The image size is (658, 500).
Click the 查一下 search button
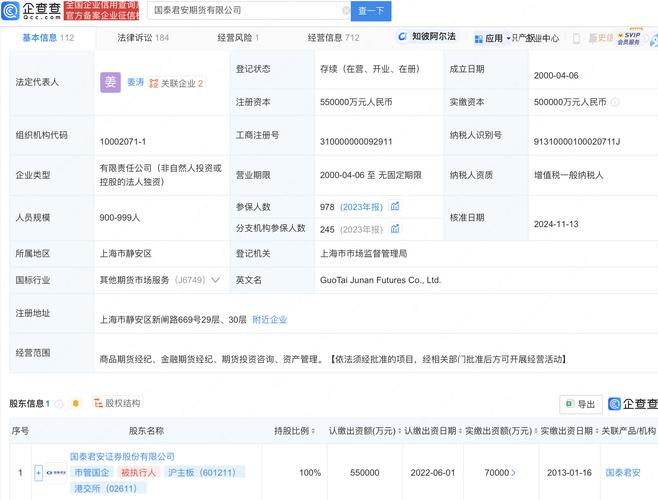[x=371, y=11]
